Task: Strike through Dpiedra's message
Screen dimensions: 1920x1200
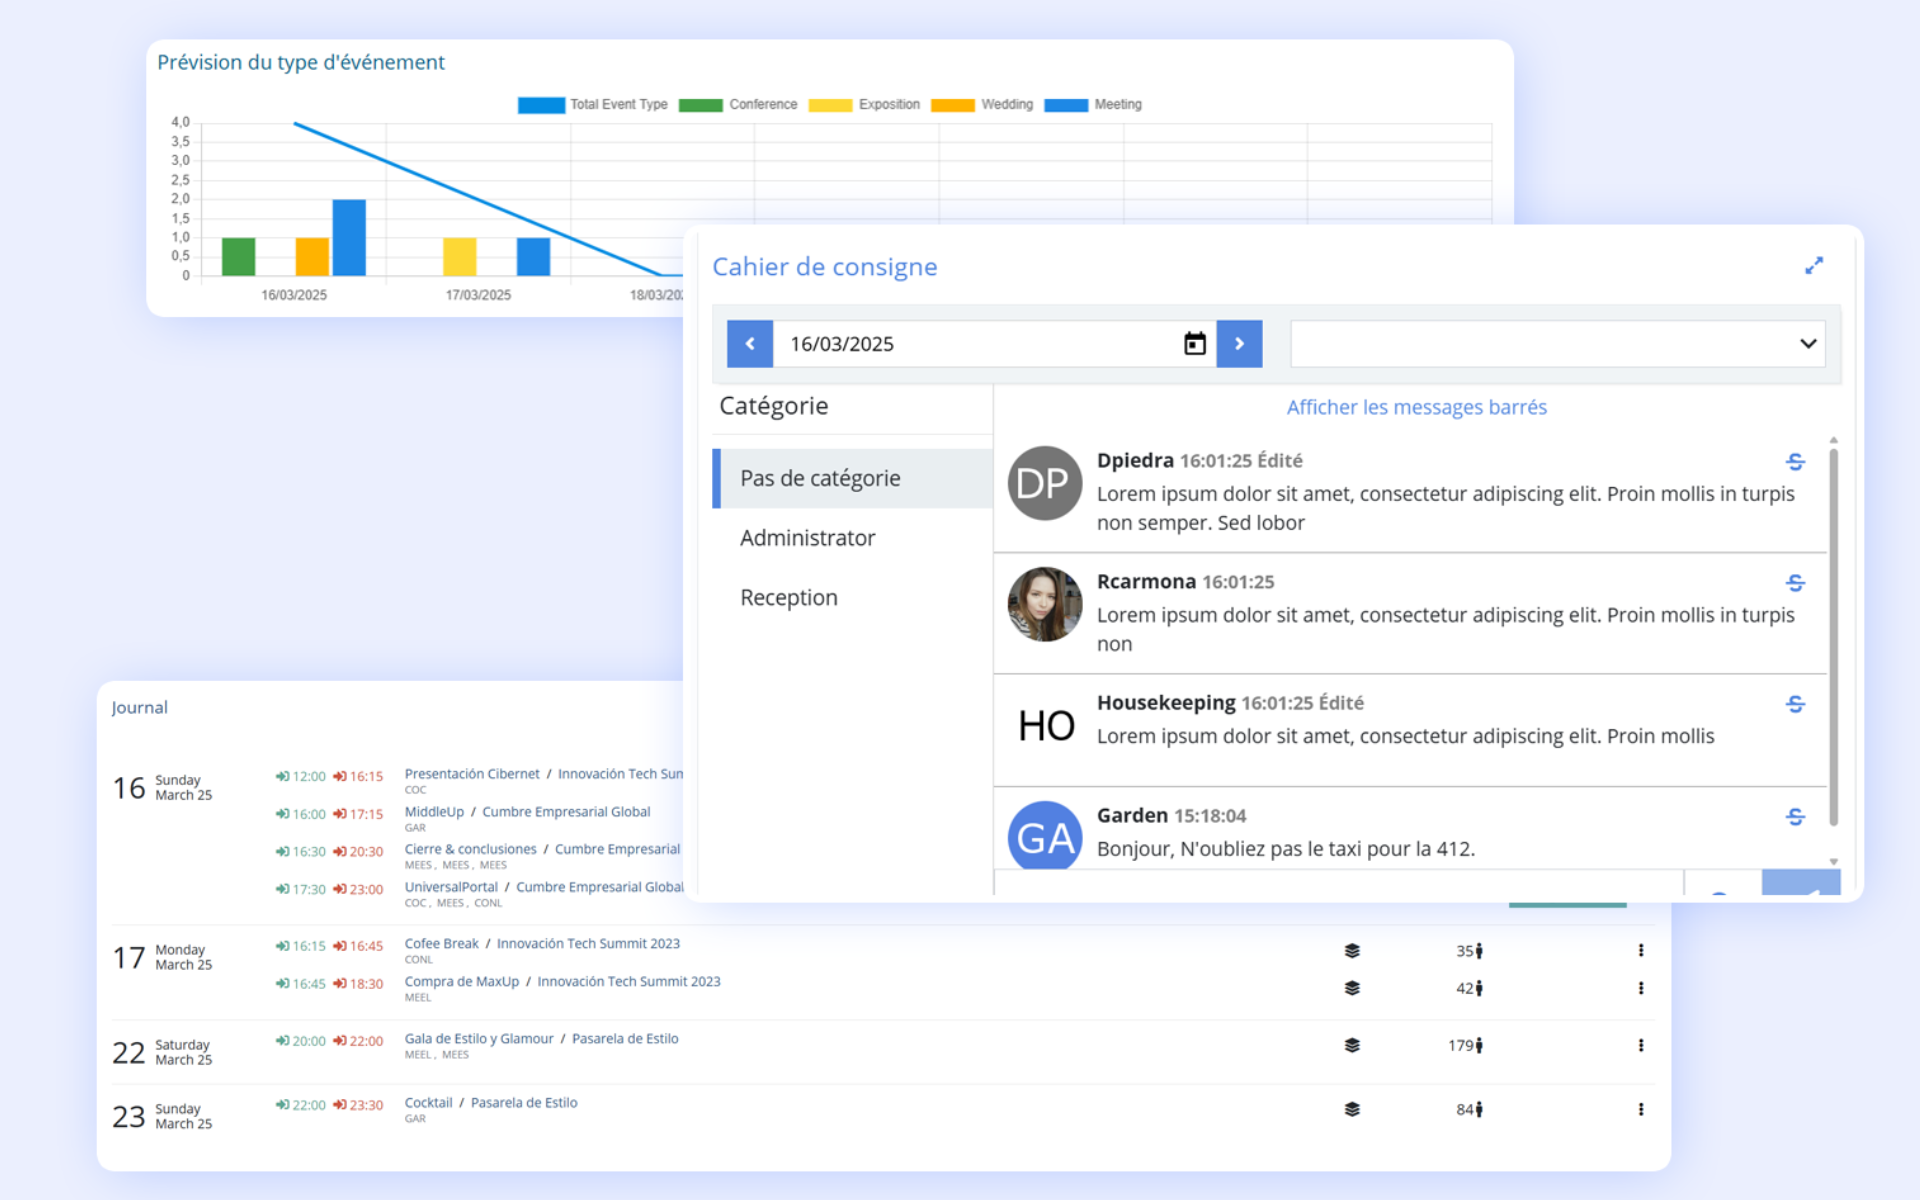Action: tap(1795, 462)
